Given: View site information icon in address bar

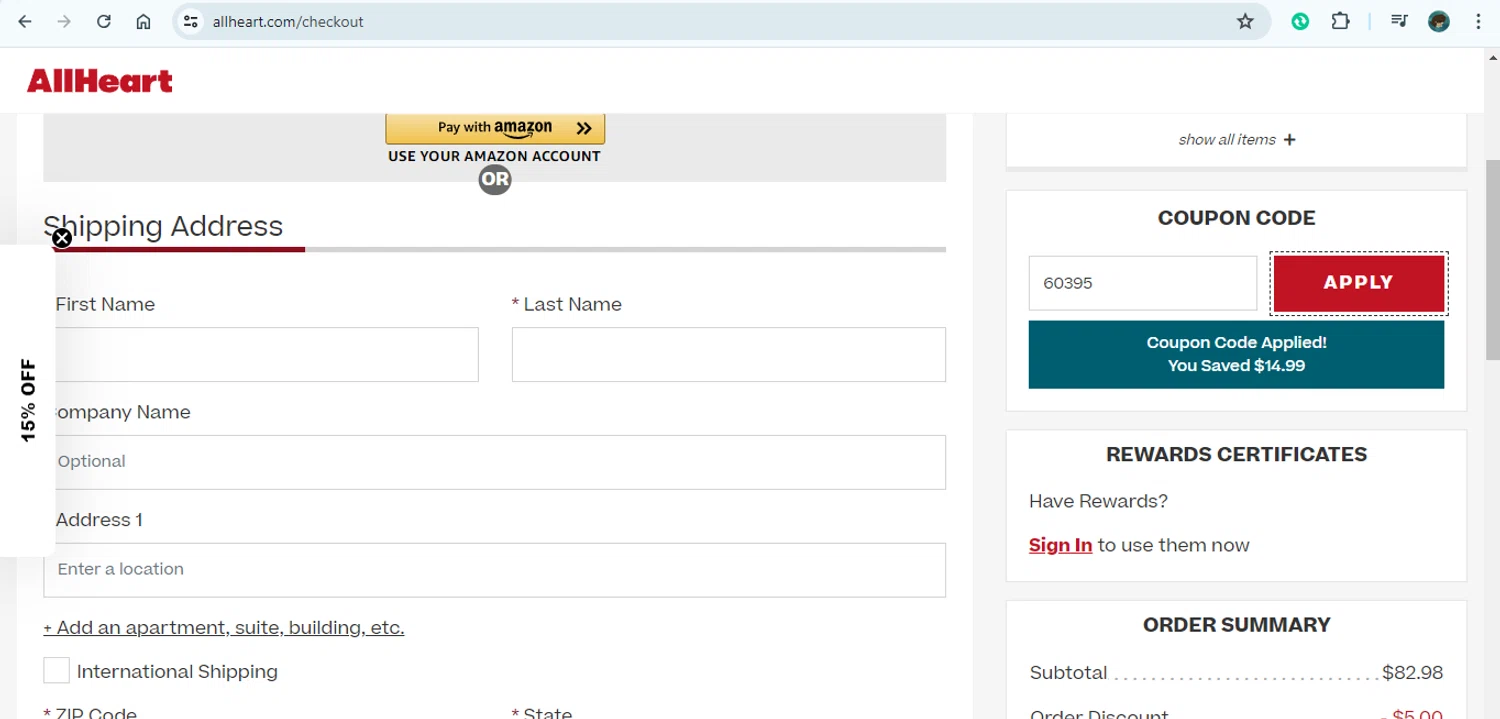Looking at the screenshot, I should [192, 21].
